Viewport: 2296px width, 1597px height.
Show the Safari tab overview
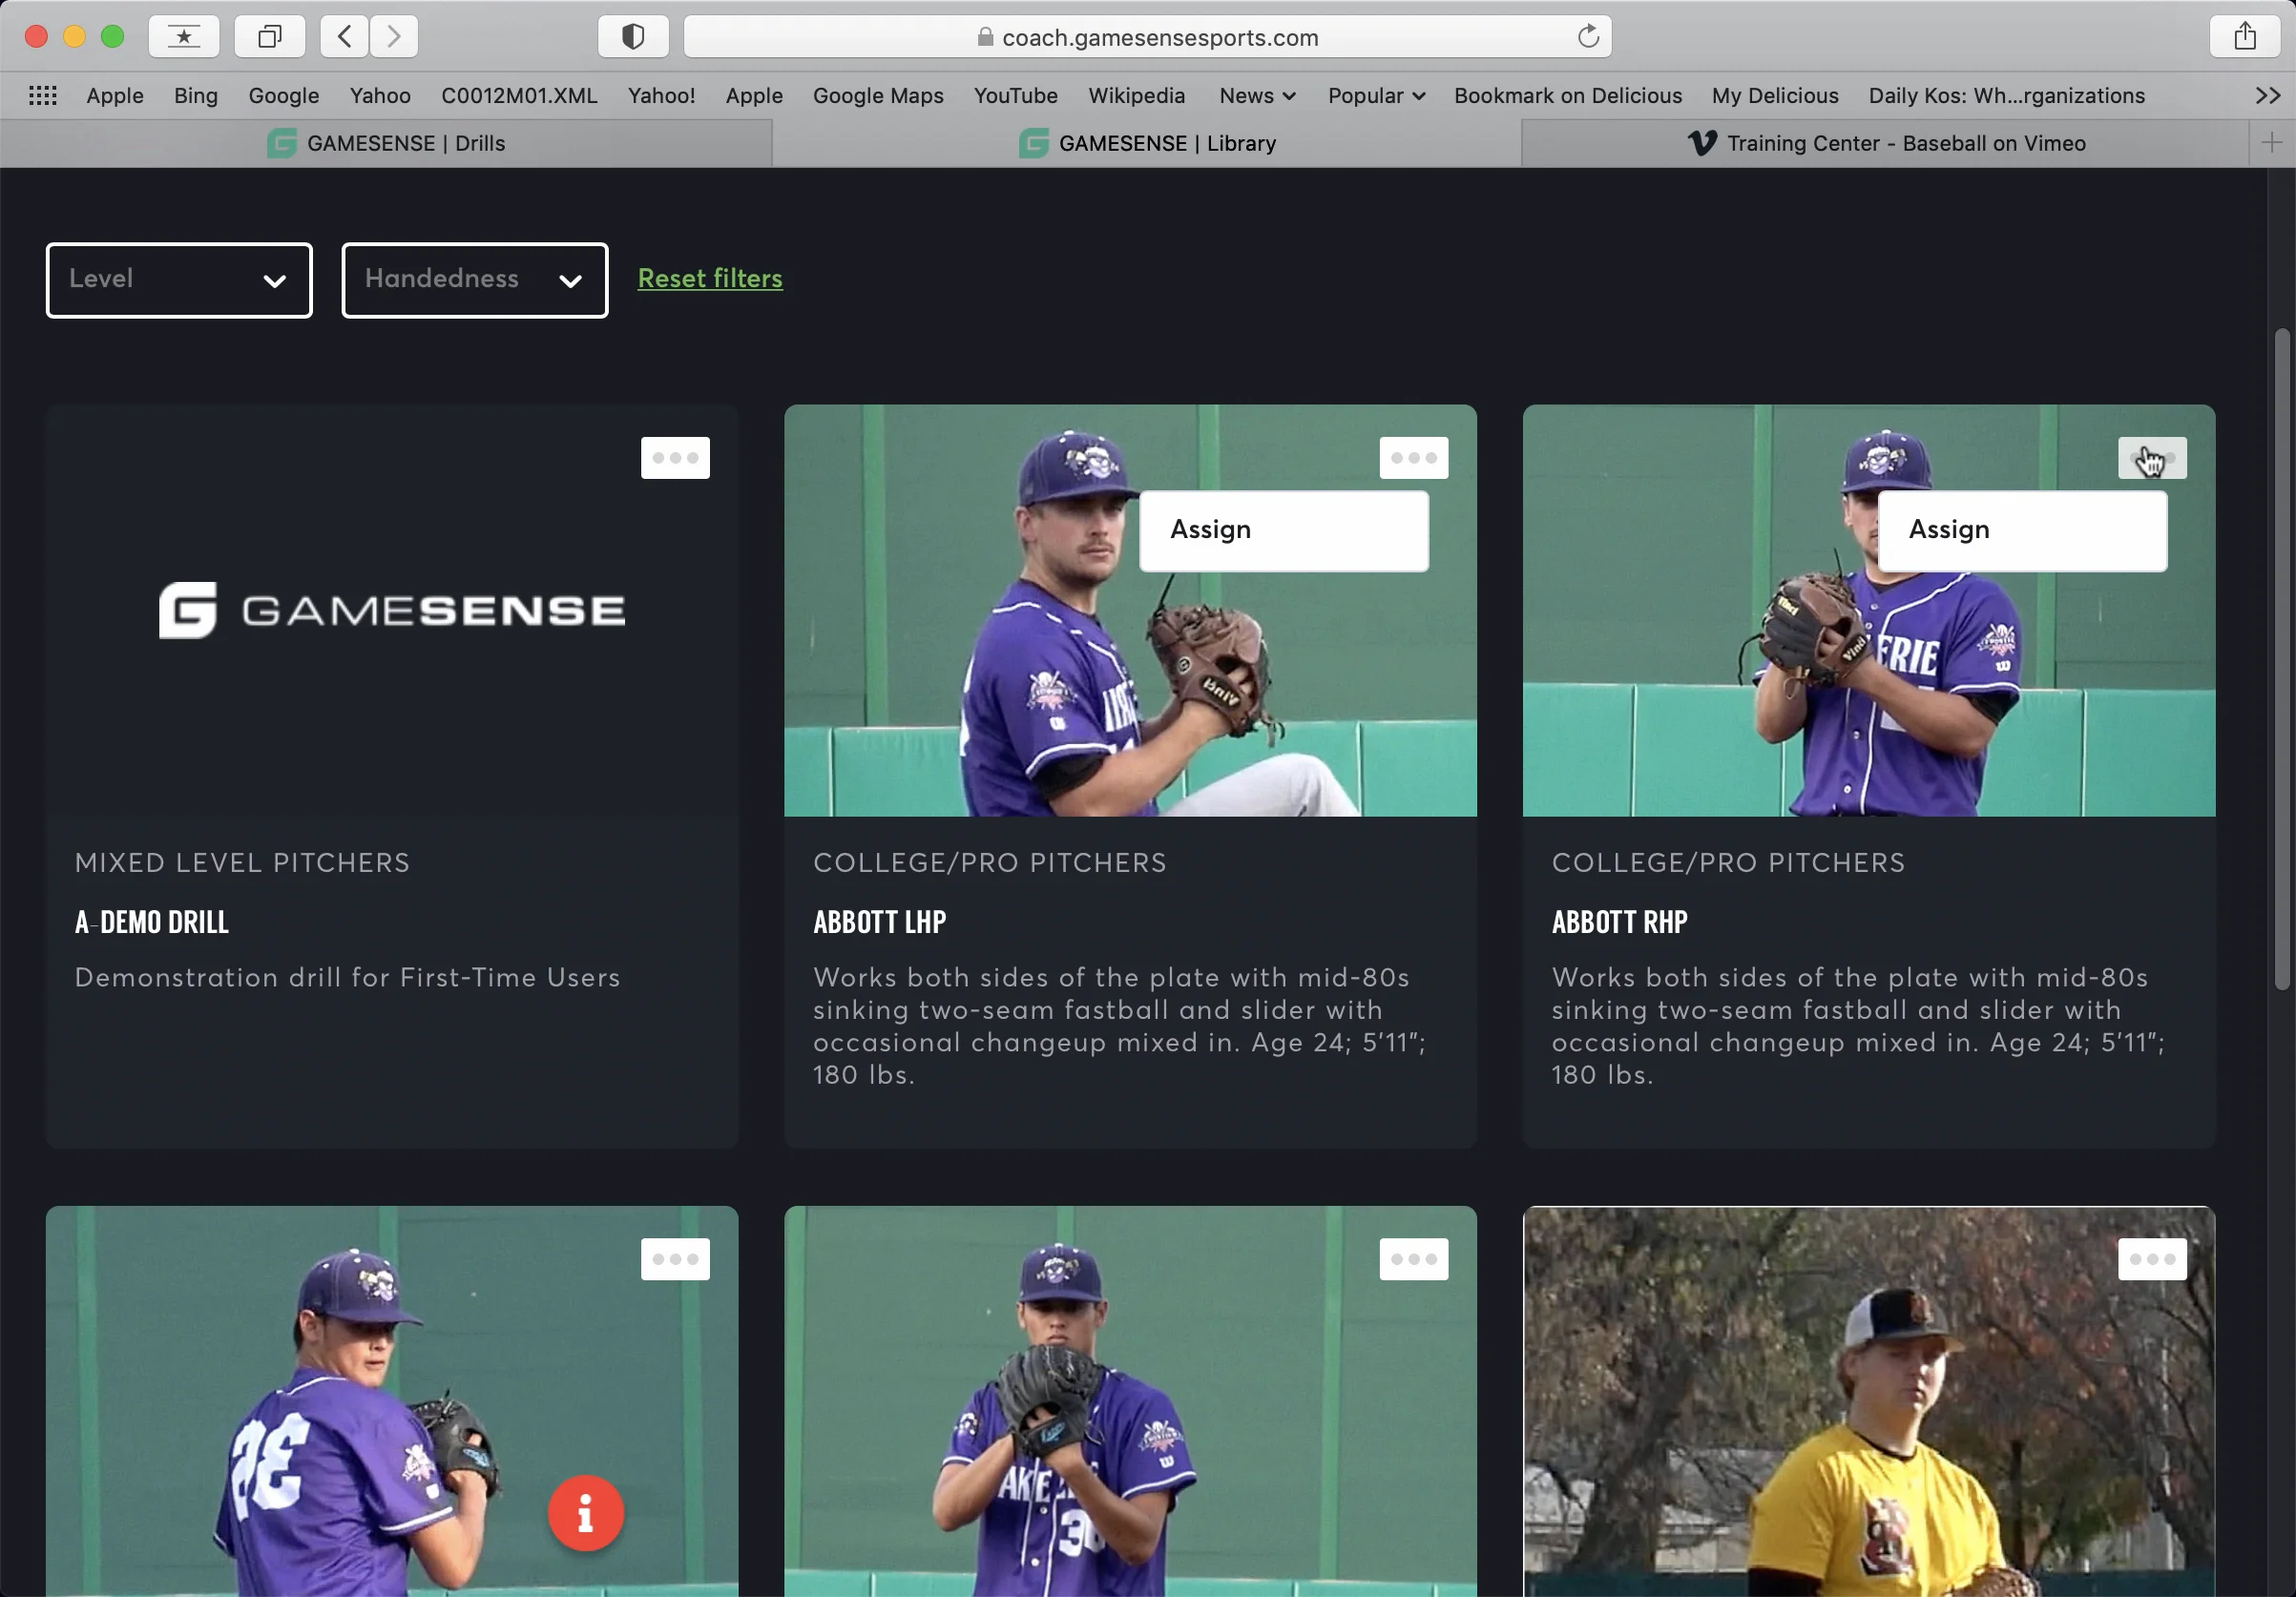(269, 37)
